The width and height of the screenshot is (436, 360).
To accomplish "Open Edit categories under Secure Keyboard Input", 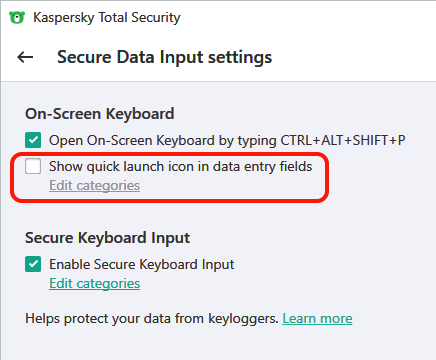I will click(x=95, y=283).
